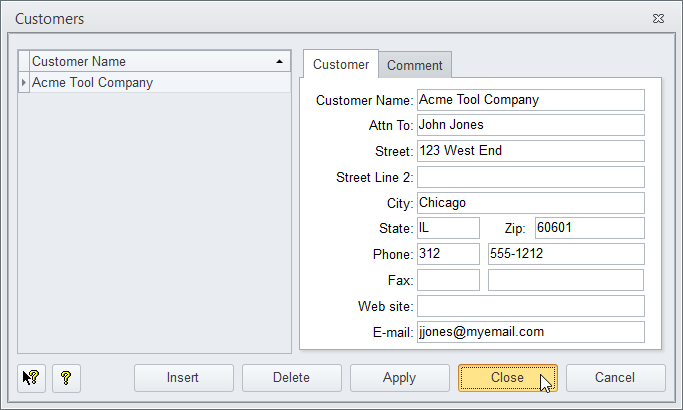Viewport: 683px width, 410px height.
Task: Click the empty Web site field
Action: click(530, 306)
